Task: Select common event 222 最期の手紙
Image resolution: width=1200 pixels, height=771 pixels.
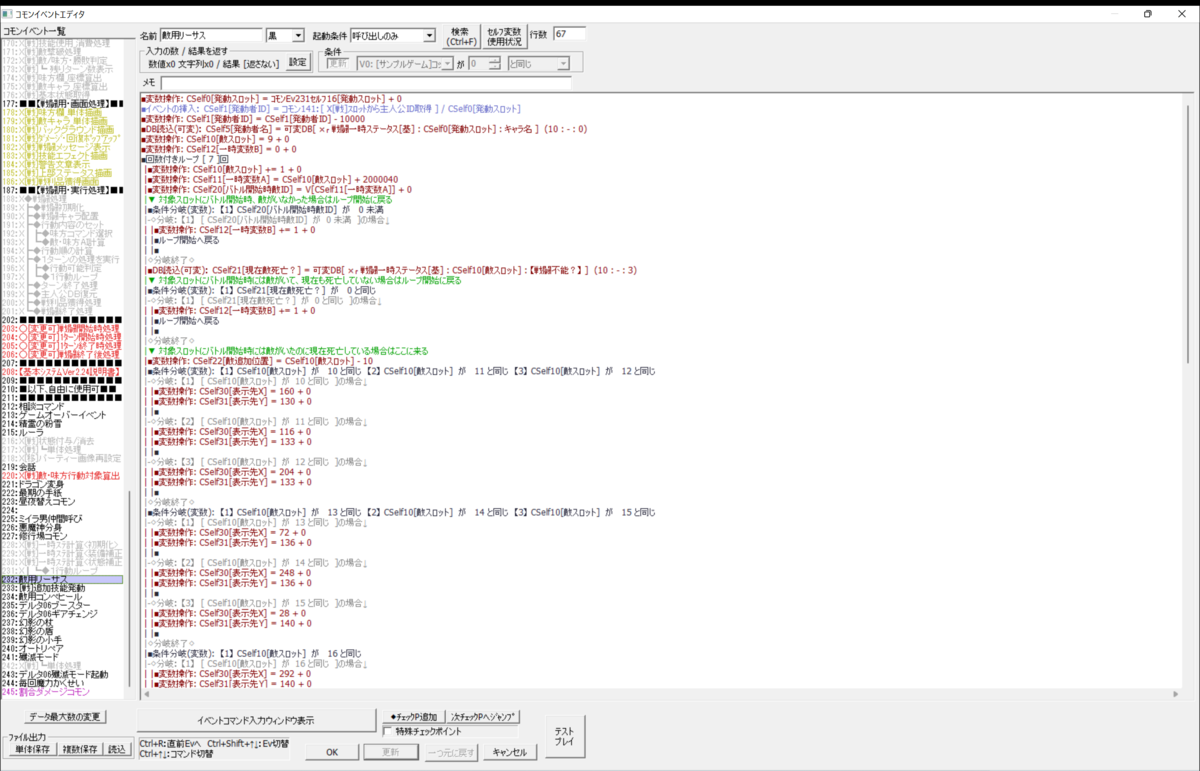Action: [63, 493]
